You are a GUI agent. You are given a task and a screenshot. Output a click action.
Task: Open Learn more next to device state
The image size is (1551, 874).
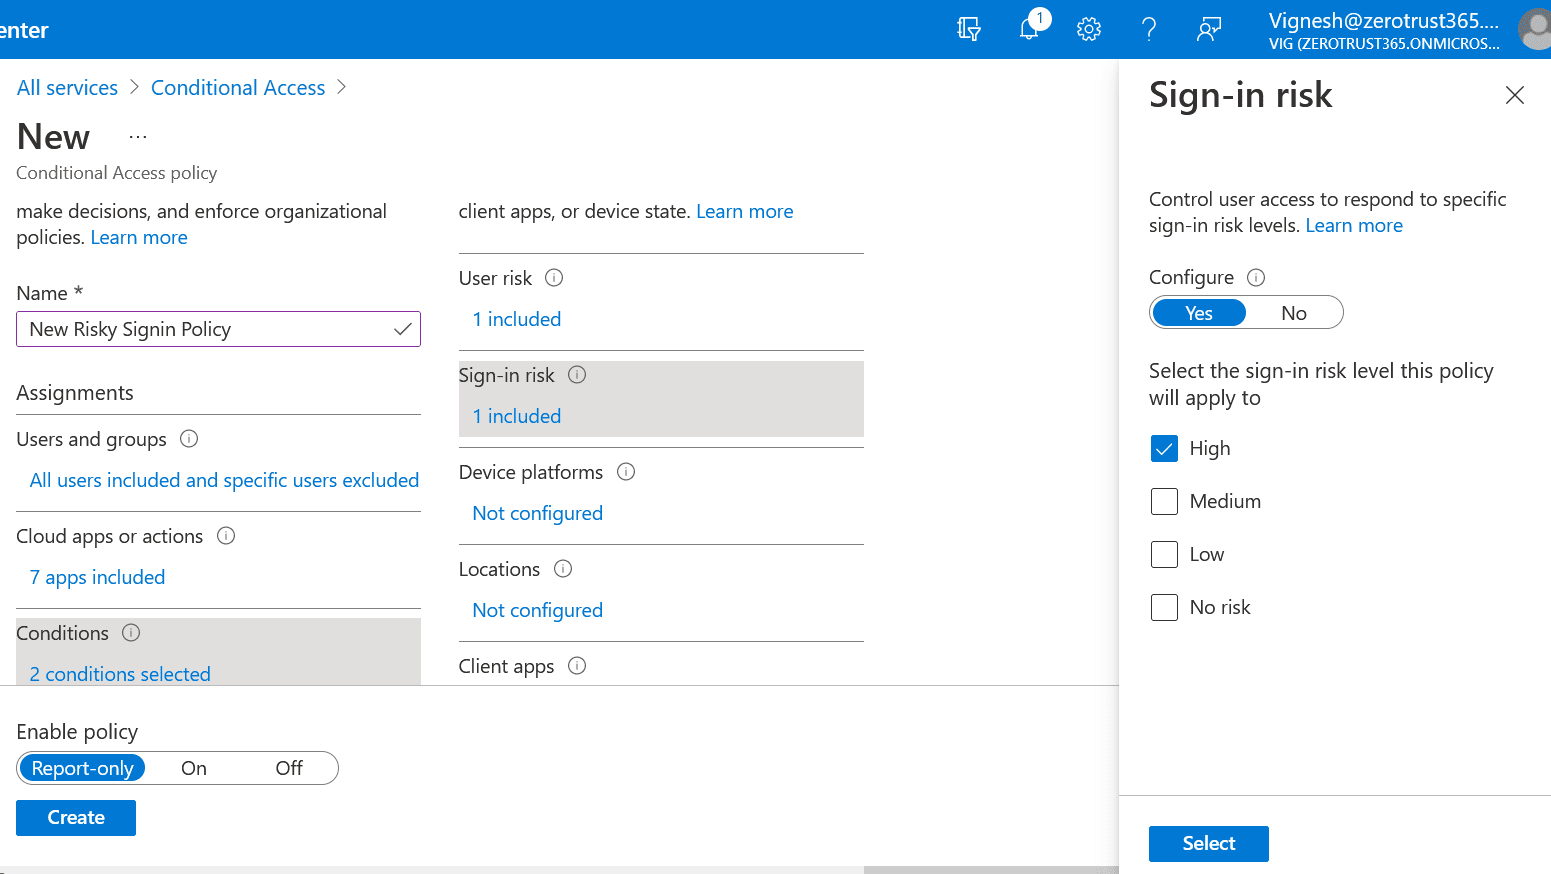point(745,211)
